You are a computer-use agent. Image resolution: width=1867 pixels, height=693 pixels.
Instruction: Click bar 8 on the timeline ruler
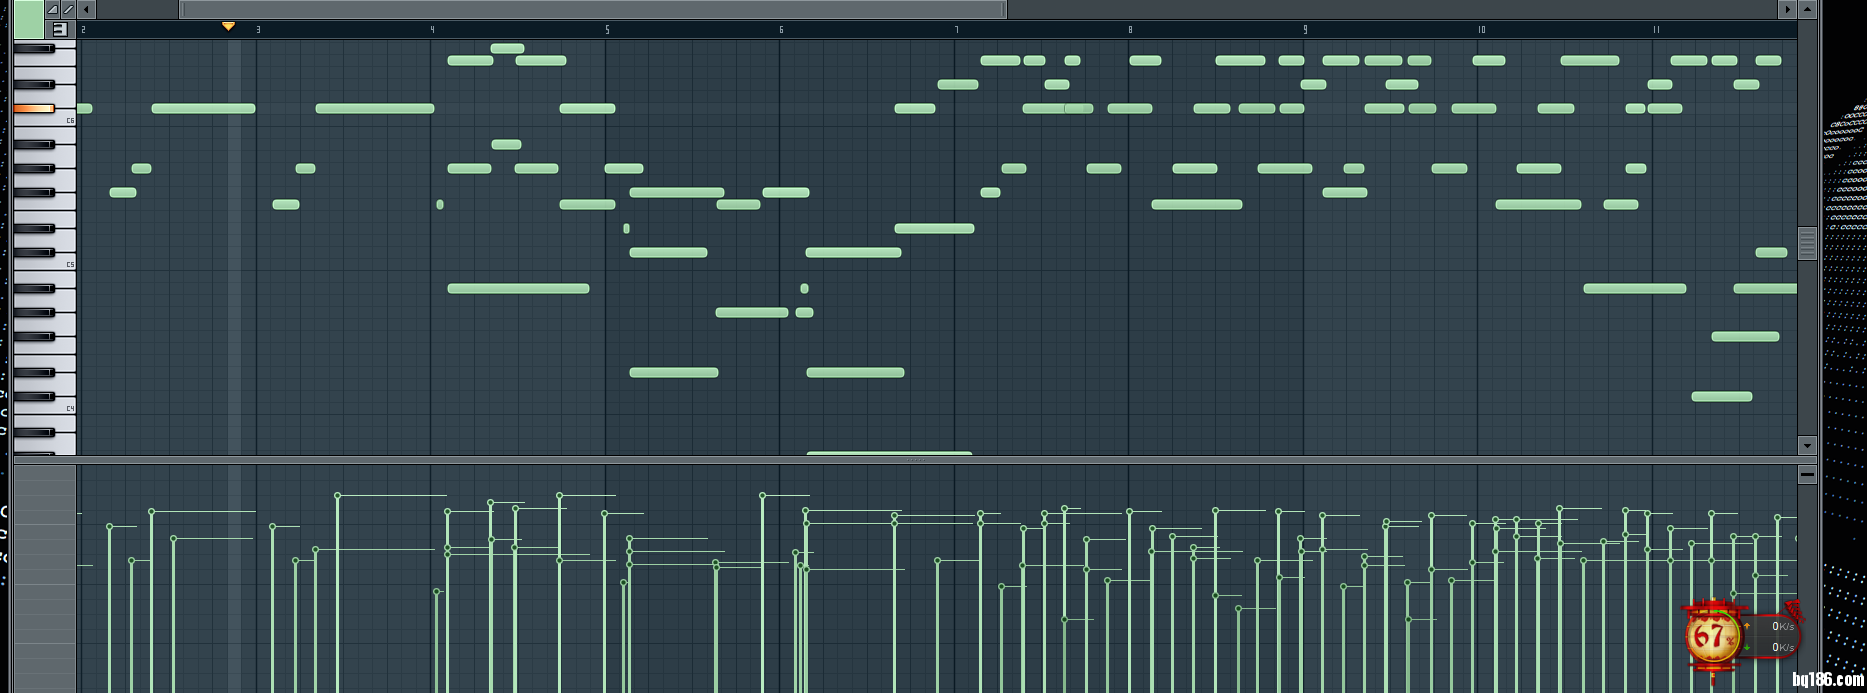click(x=1130, y=30)
